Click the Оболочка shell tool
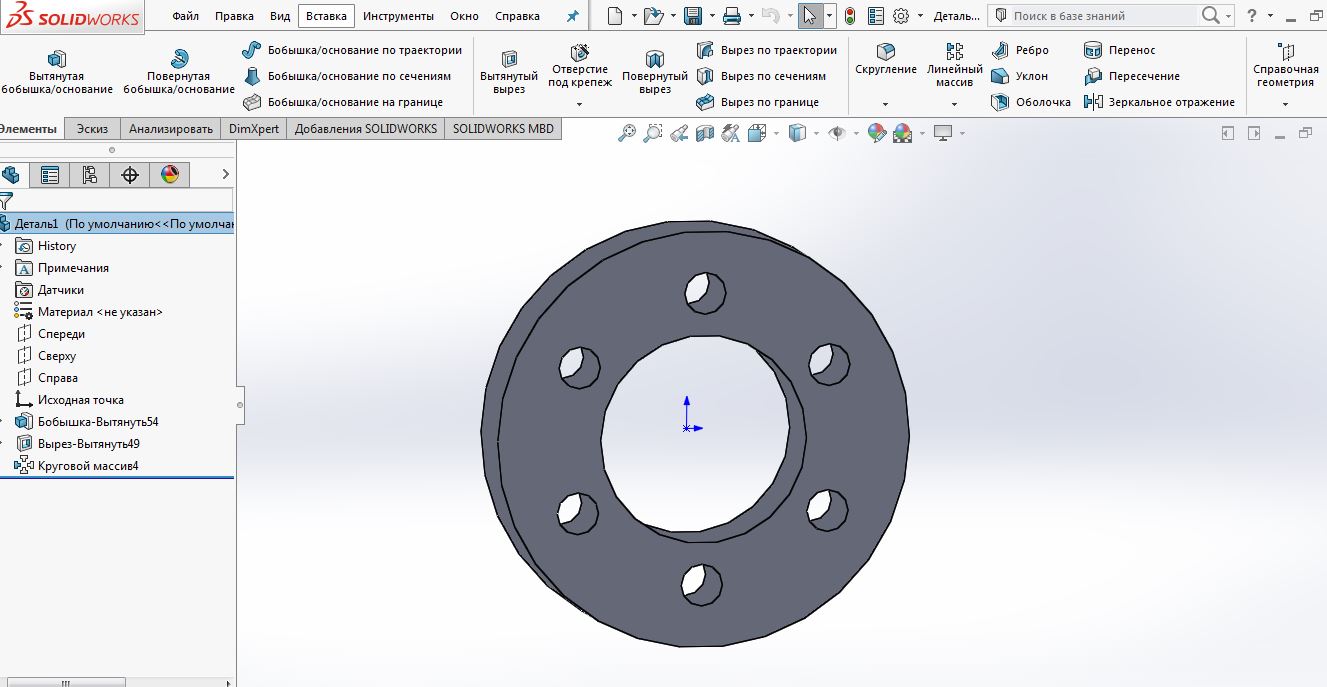1327x687 pixels. (x=1031, y=102)
